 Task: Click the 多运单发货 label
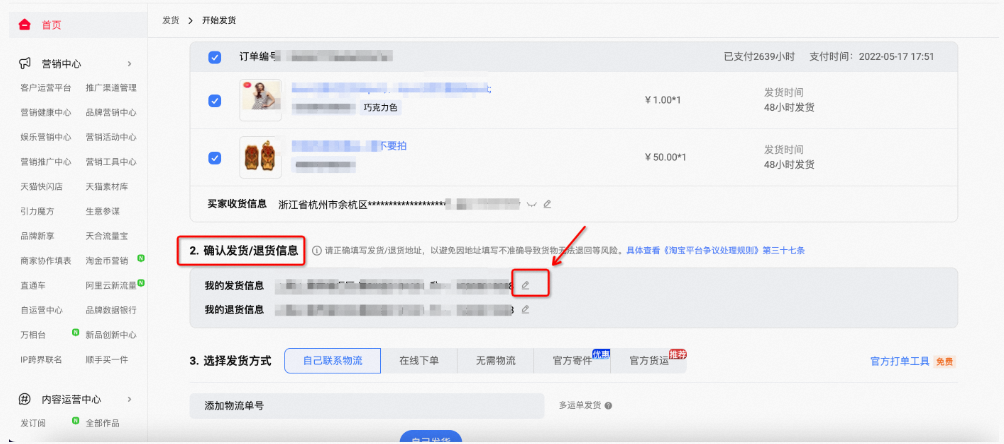(580, 406)
